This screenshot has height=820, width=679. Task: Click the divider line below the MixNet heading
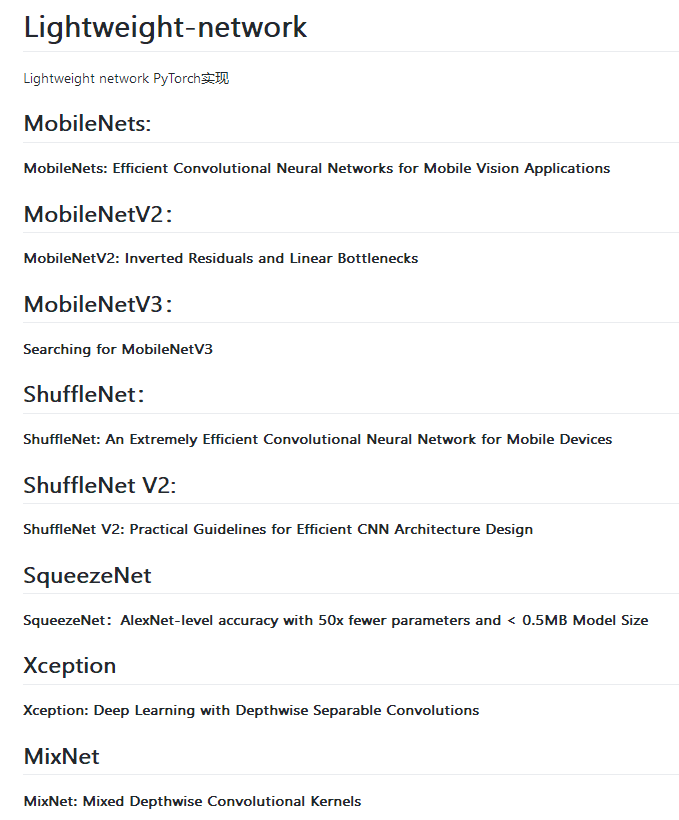350,774
